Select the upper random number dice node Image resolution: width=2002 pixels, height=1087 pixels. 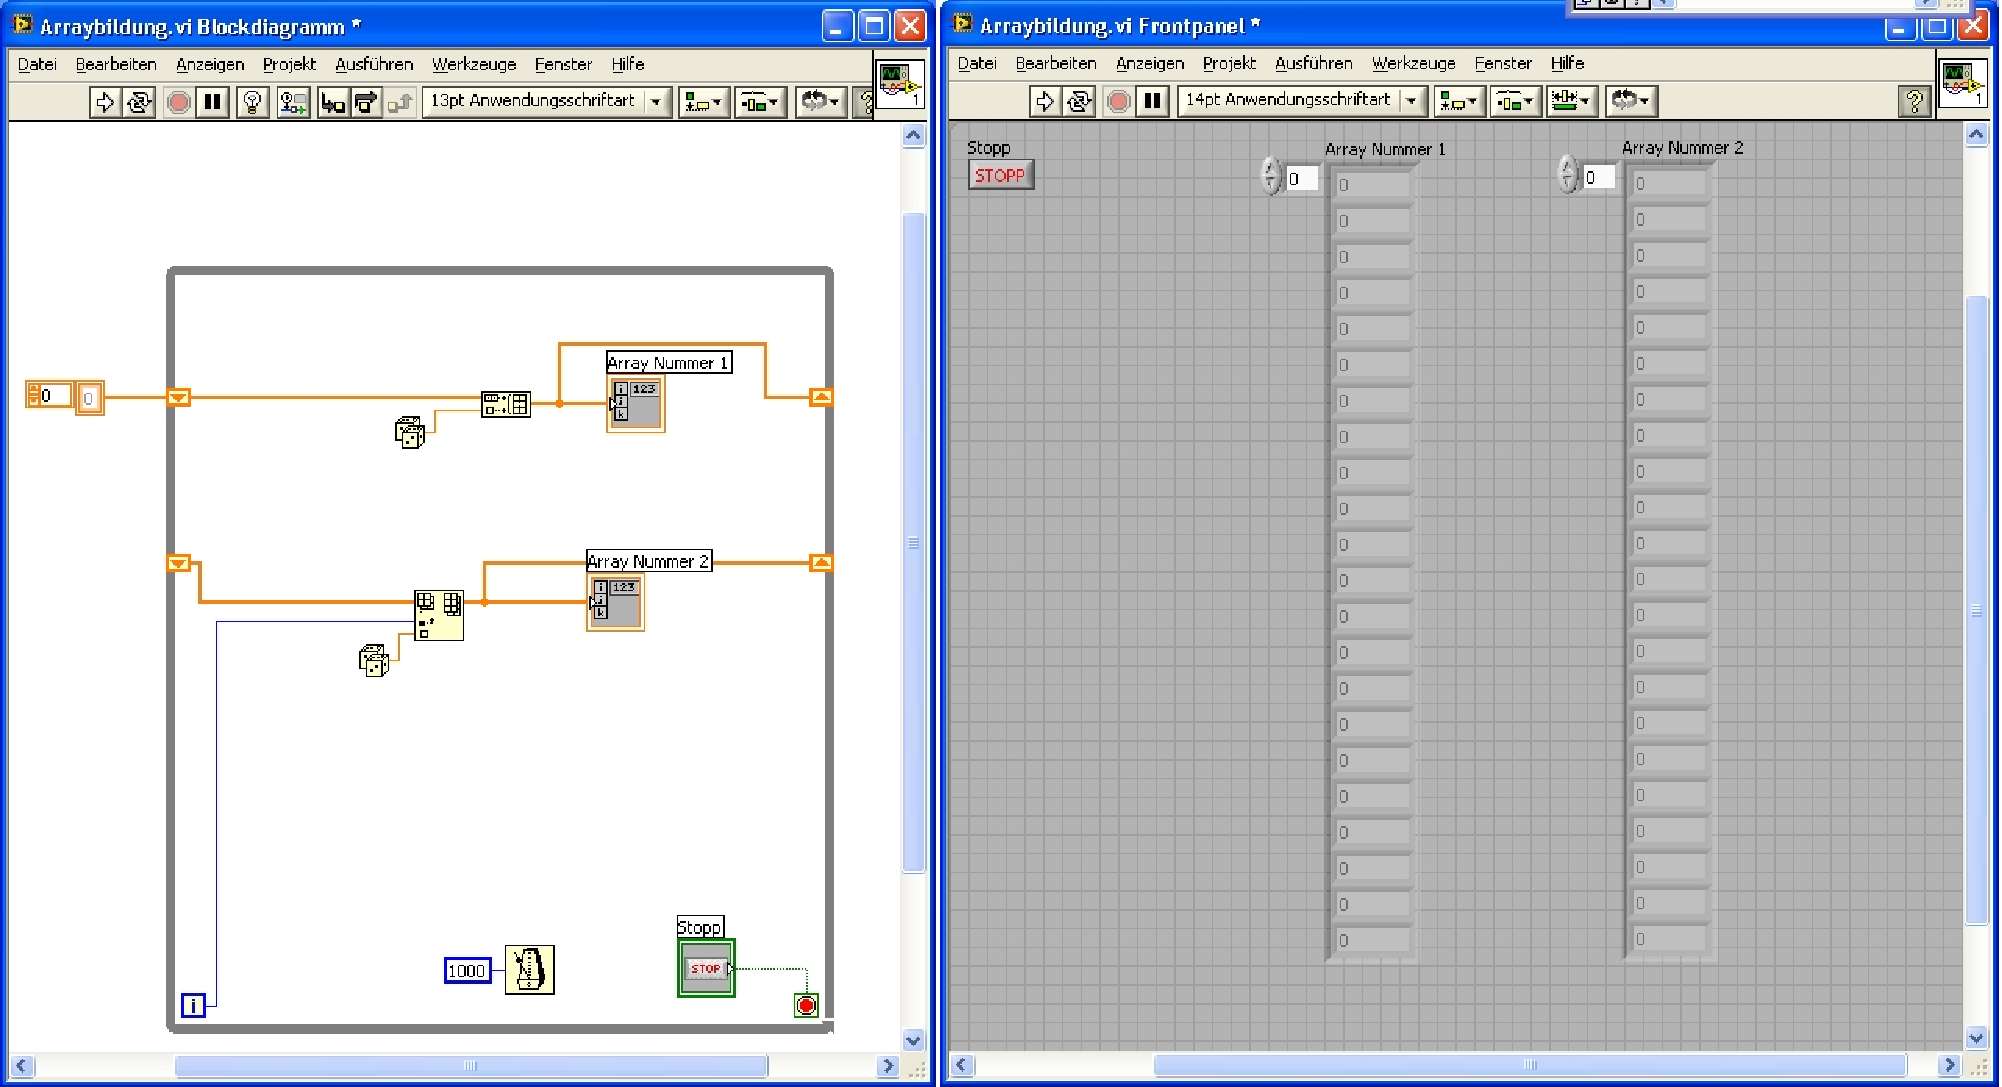(x=410, y=432)
